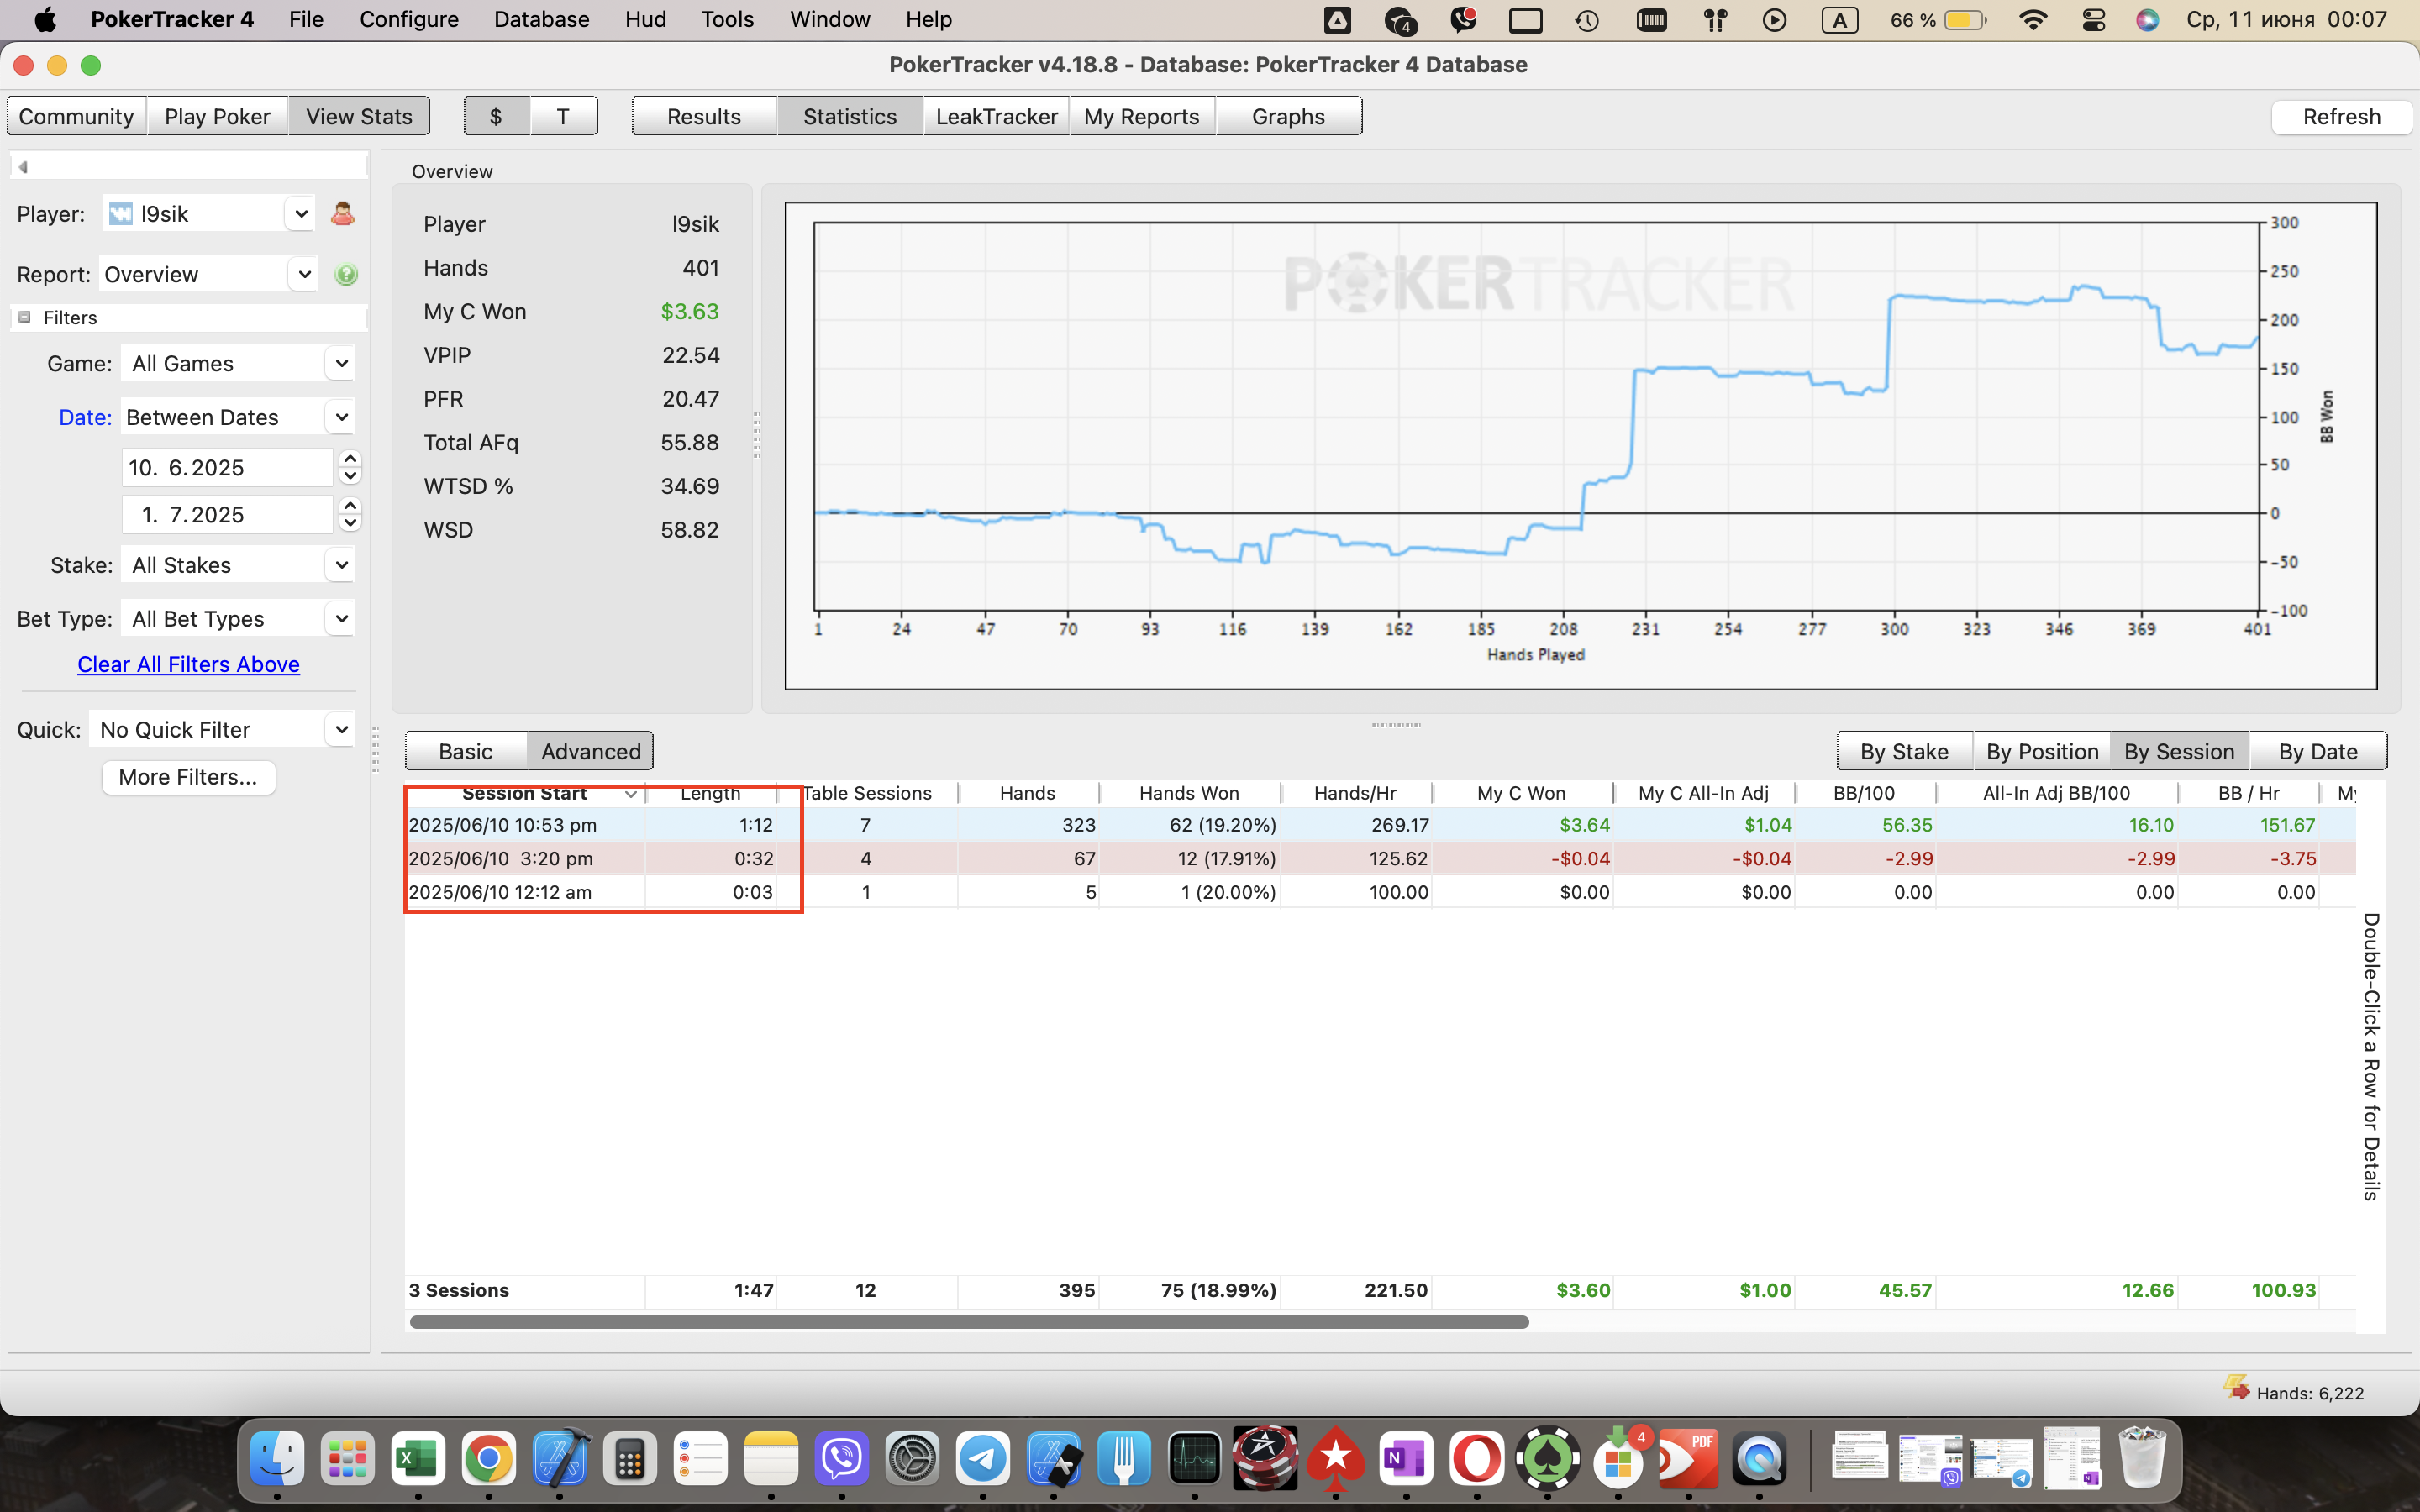The width and height of the screenshot is (2420, 1512).
Task: Increment the start date stepper up
Action: pos(350,459)
